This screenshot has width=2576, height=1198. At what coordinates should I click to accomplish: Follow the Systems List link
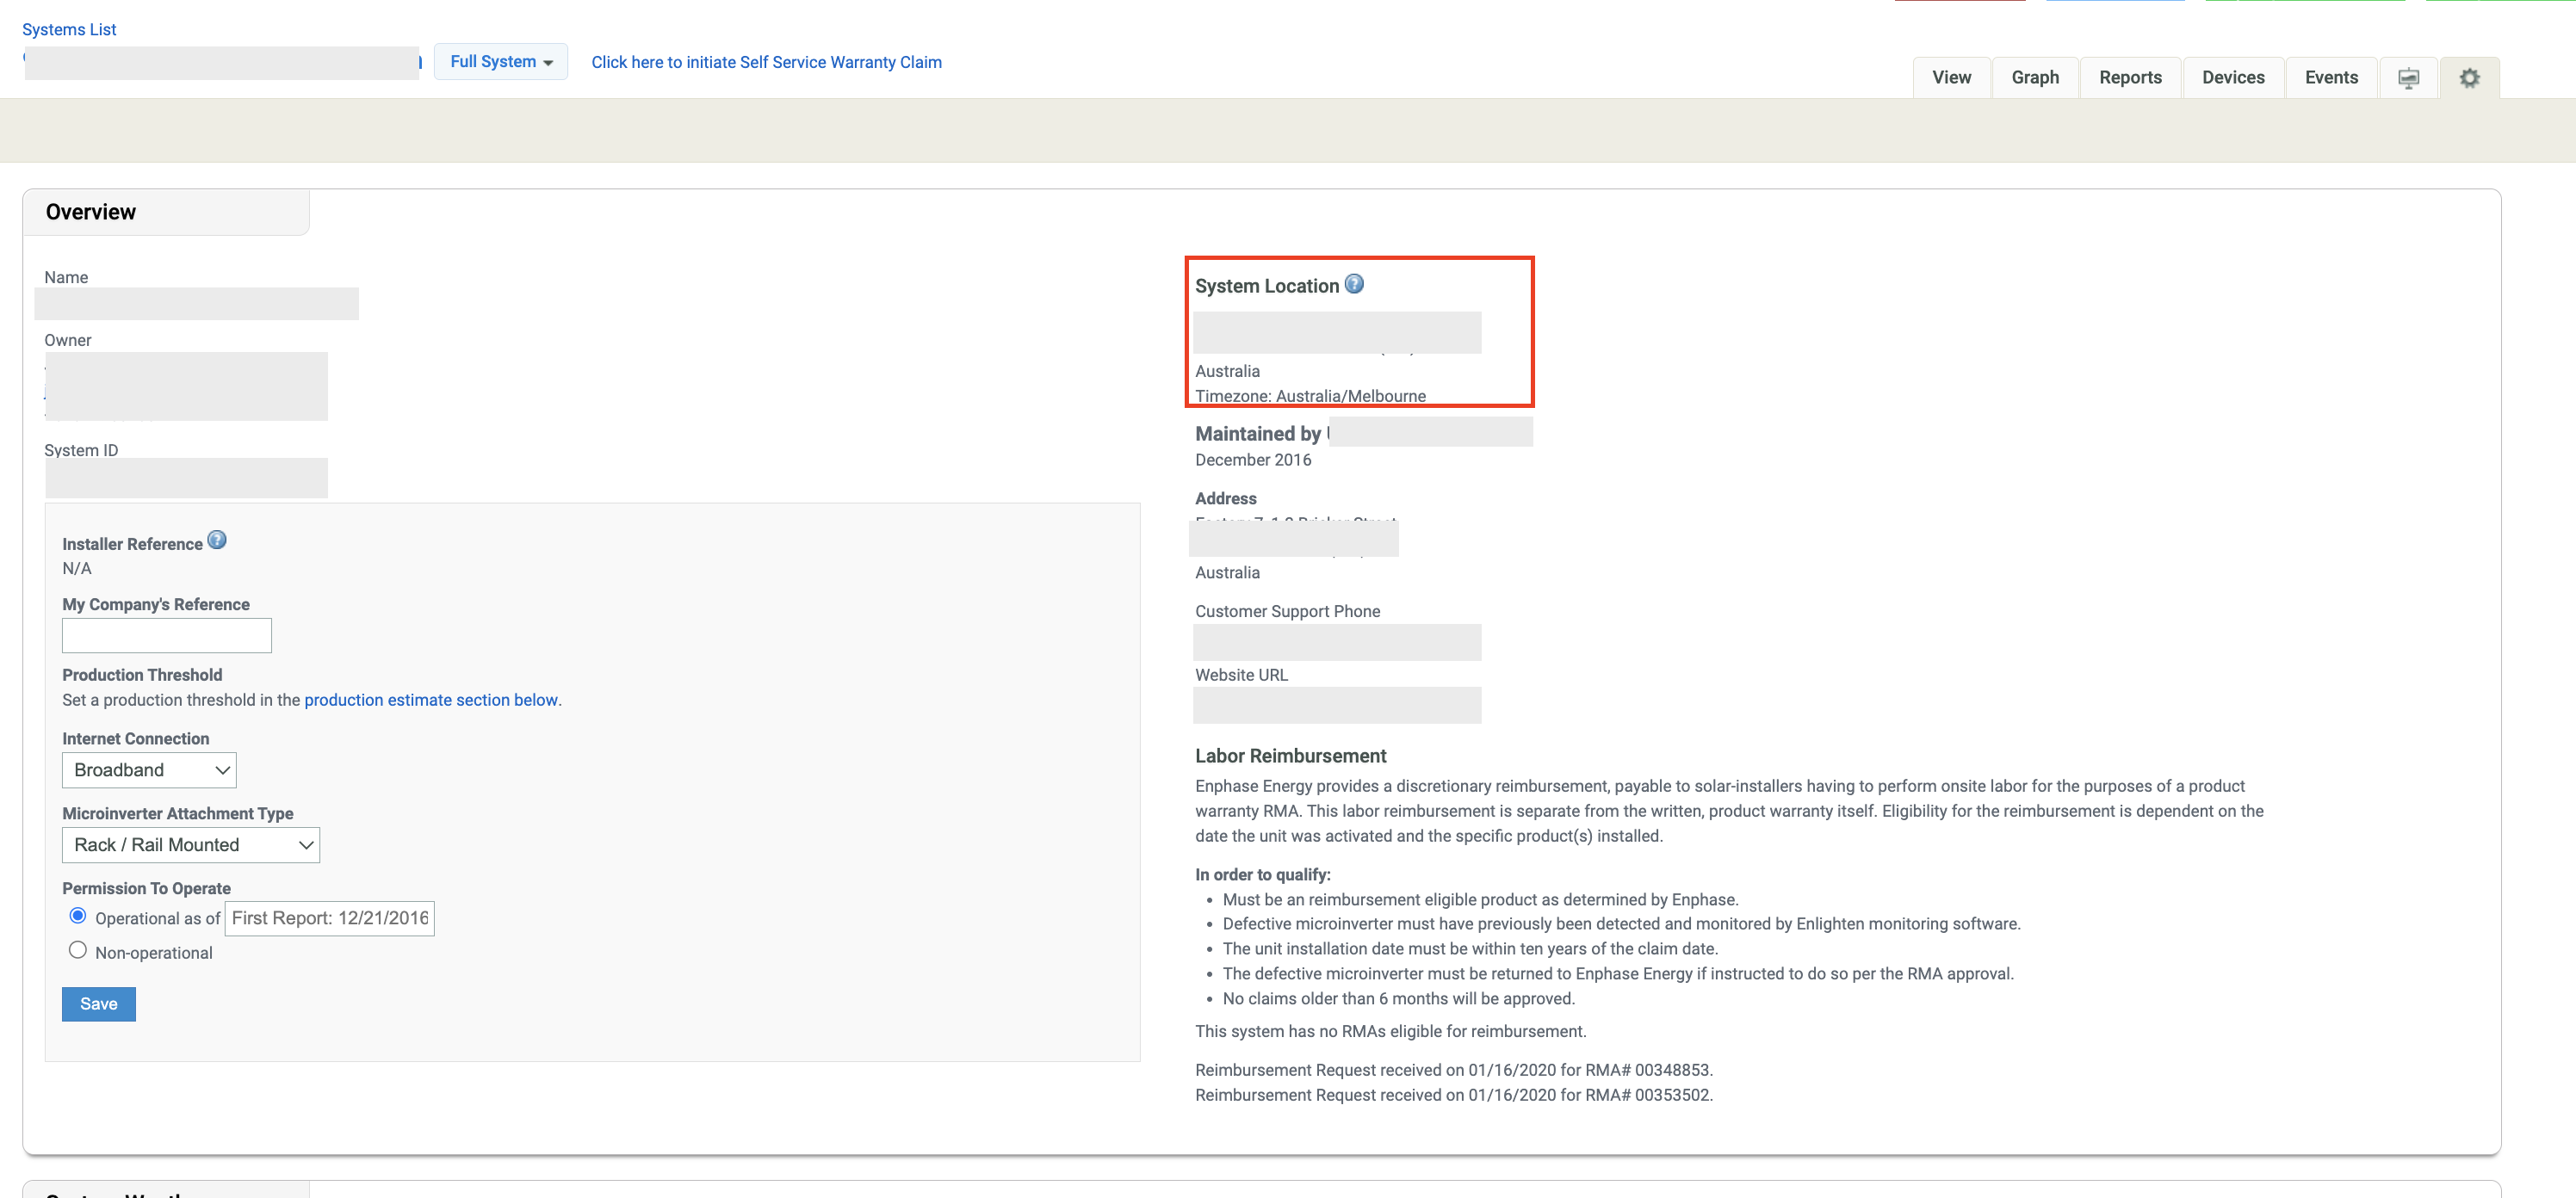pyautogui.click(x=69, y=29)
